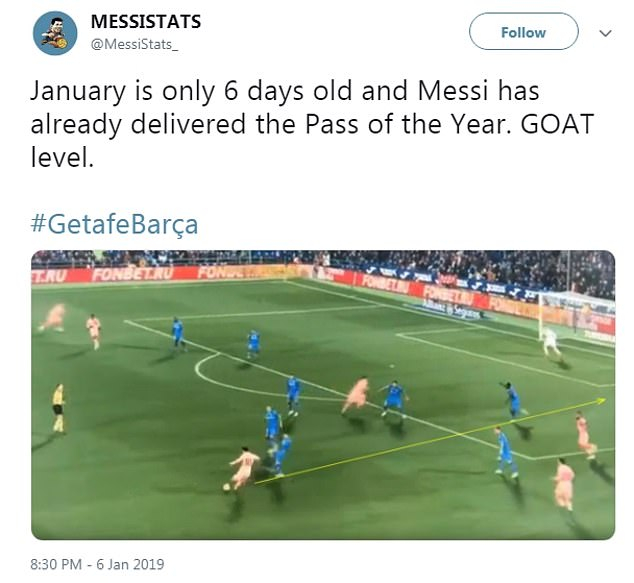Click the MessiStats cartoon profile avatar
634x583 pixels.
point(55,33)
